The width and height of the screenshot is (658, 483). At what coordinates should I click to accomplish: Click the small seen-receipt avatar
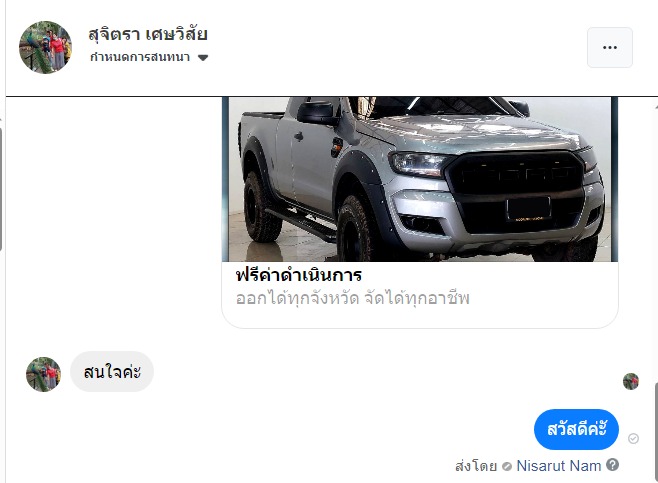[631, 381]
